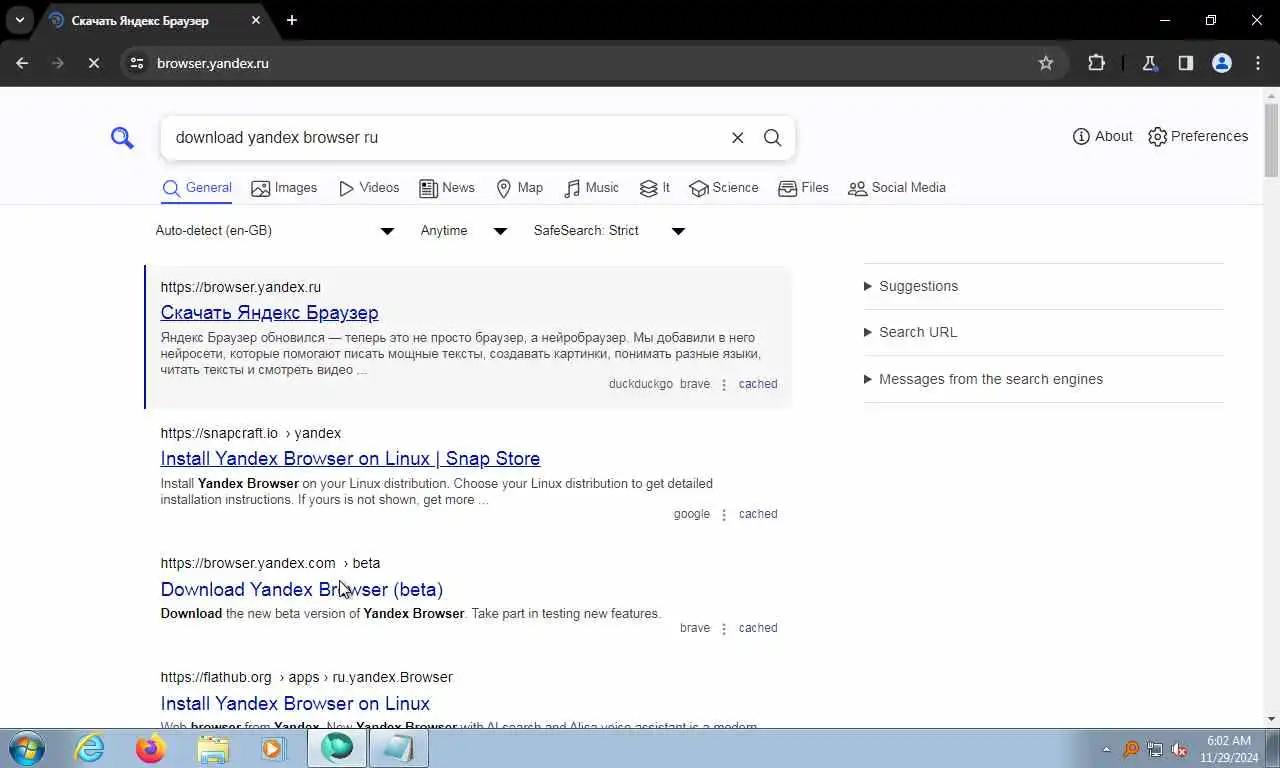Click the search query input field
The height and width of the screenshot is (768, 1280).
tap(445, 138)
